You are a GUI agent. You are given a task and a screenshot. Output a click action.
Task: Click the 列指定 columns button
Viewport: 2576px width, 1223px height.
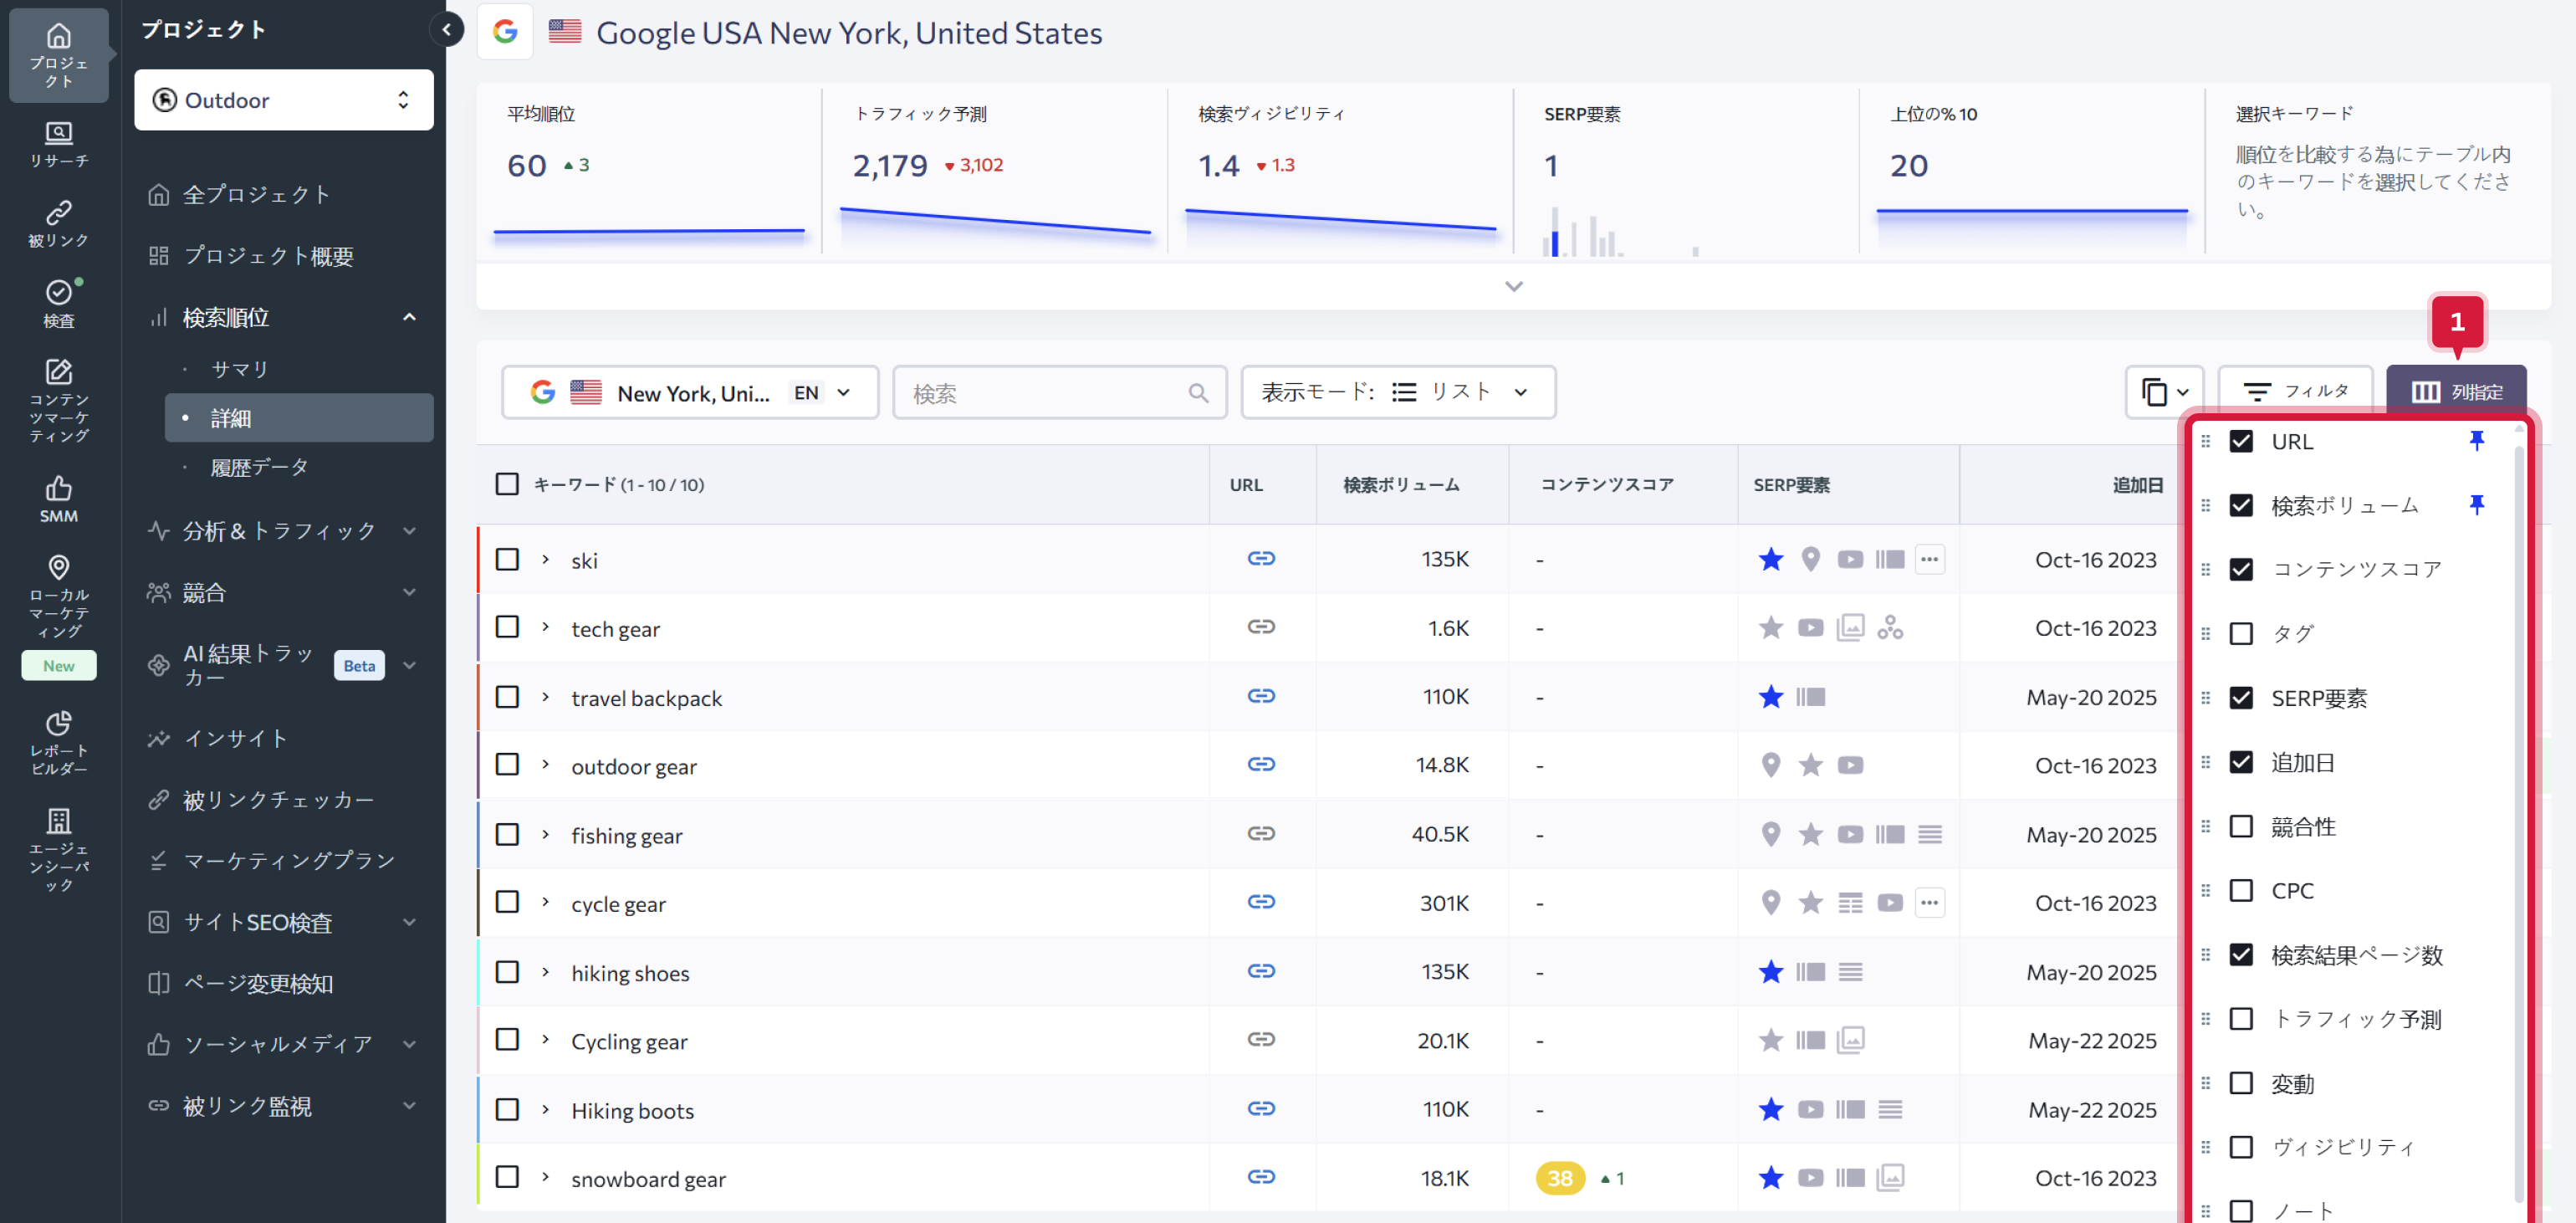point(2456,392)
